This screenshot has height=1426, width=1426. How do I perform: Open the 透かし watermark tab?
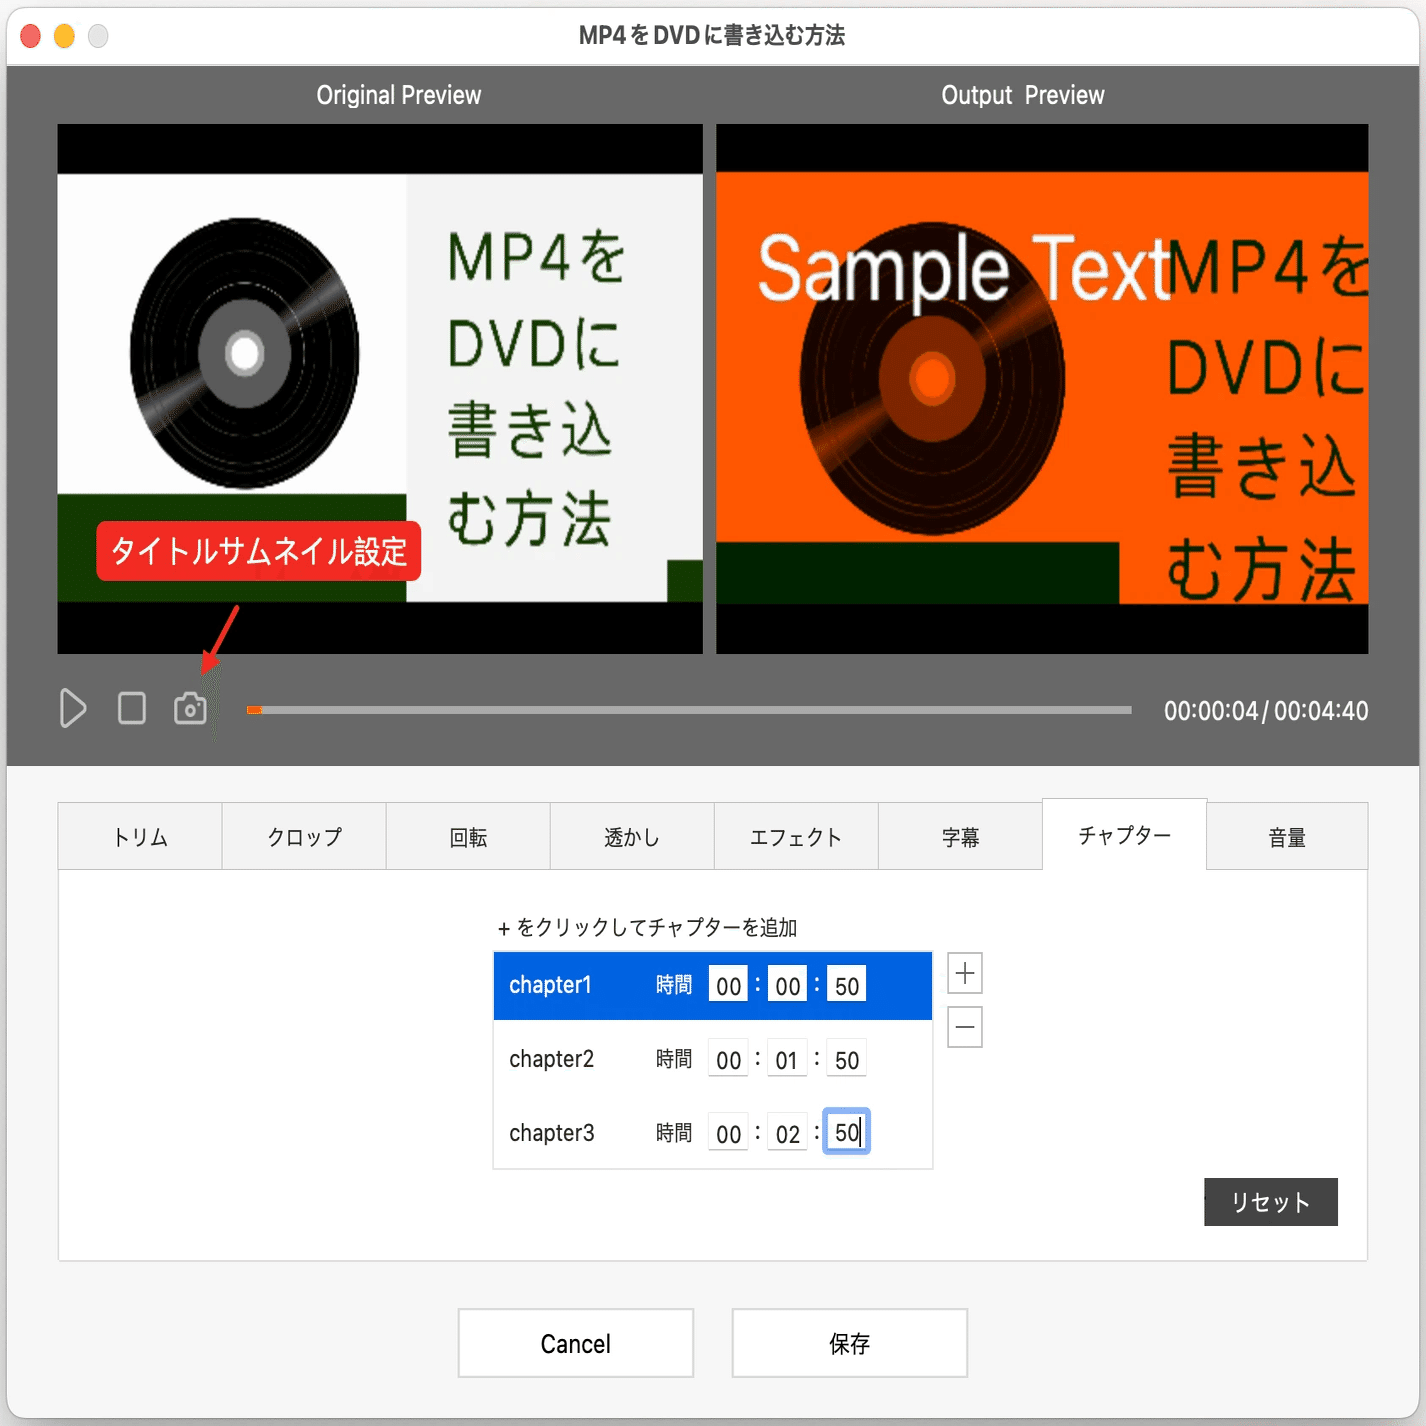pyautogui.click(x=631, y=836)
